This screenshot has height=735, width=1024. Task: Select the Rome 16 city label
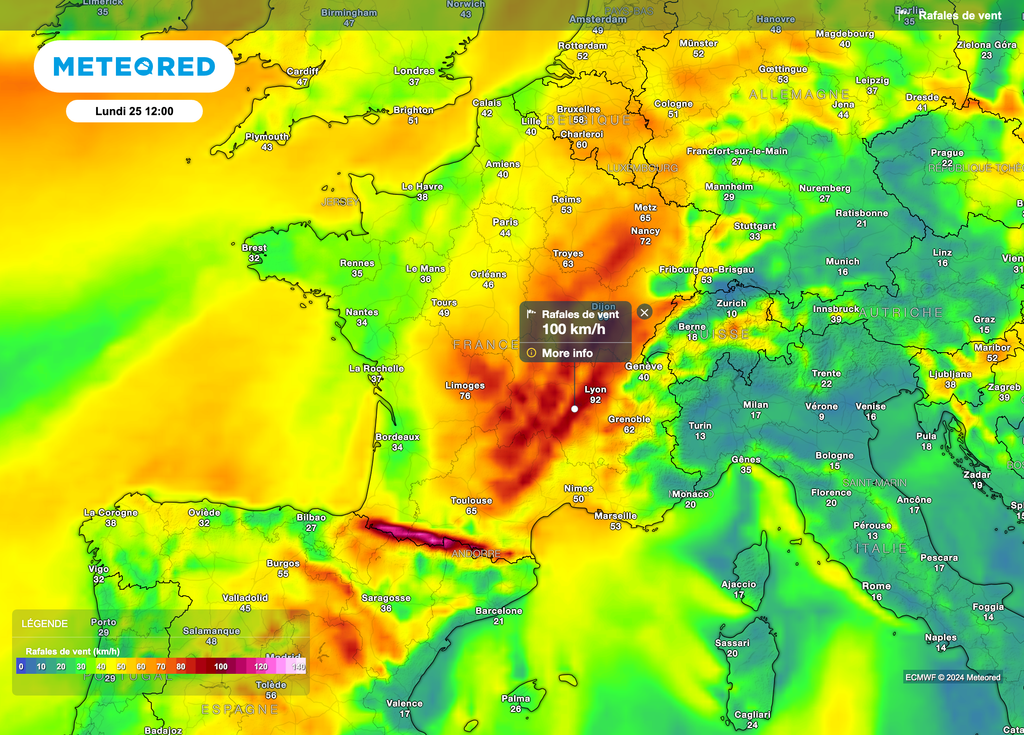[876, 591]
